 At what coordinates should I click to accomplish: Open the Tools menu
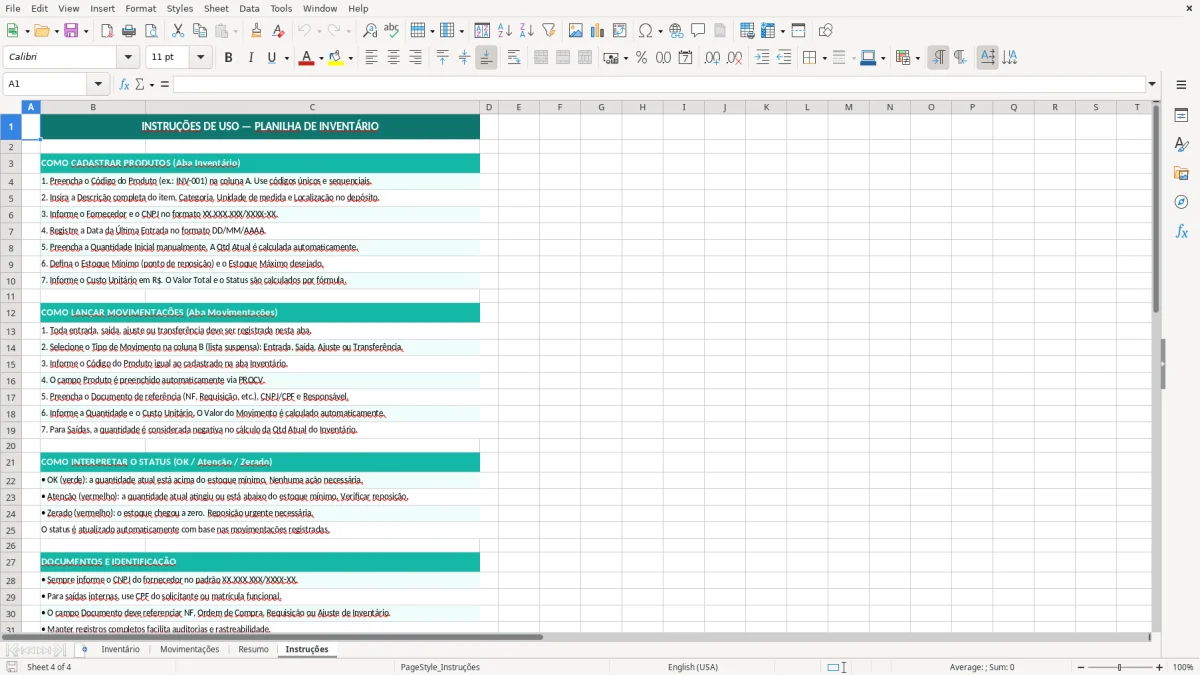[281, 8]
